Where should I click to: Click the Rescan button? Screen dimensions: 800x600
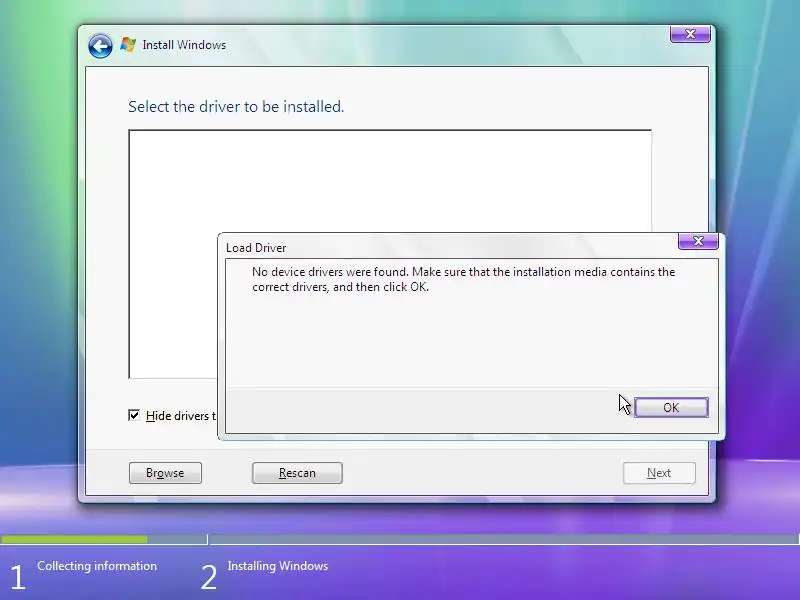click(x=297, y=473)
